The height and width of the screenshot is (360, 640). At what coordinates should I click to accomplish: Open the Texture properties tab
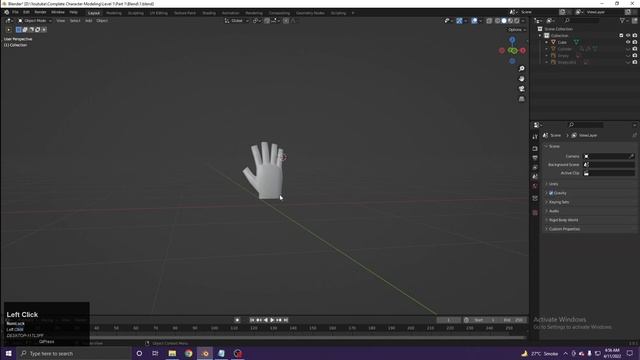click(x=535, y=213)
